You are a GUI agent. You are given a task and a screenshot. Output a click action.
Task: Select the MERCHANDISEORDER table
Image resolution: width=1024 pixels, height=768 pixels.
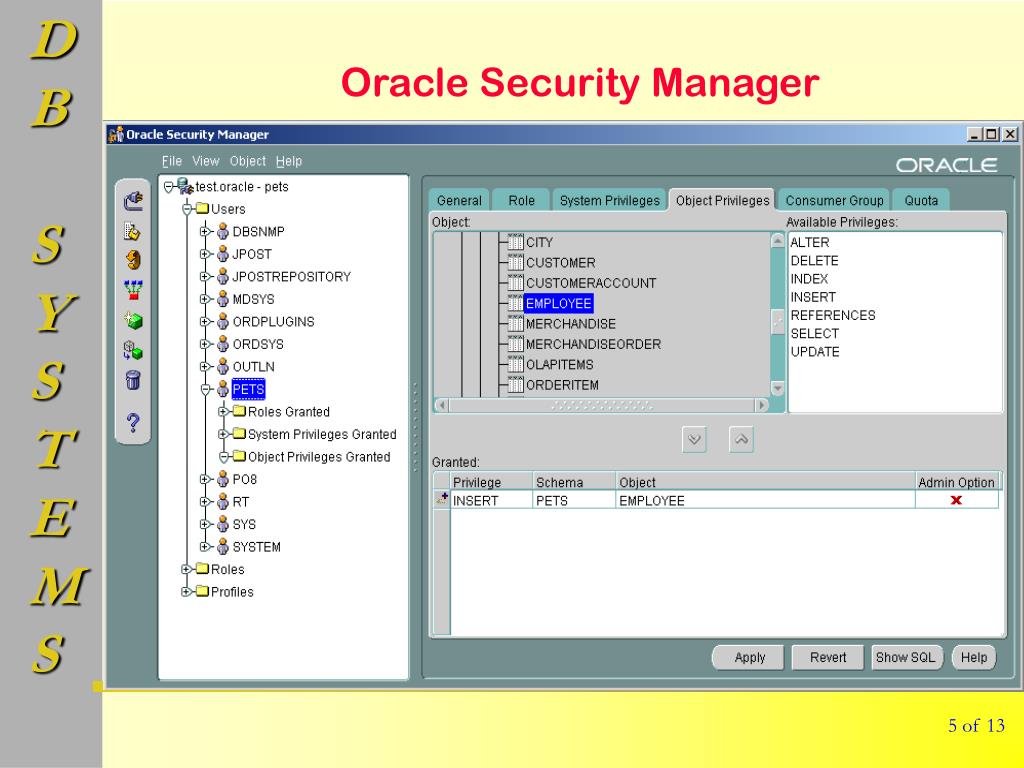pyautogui.click(x=593, y=344)
